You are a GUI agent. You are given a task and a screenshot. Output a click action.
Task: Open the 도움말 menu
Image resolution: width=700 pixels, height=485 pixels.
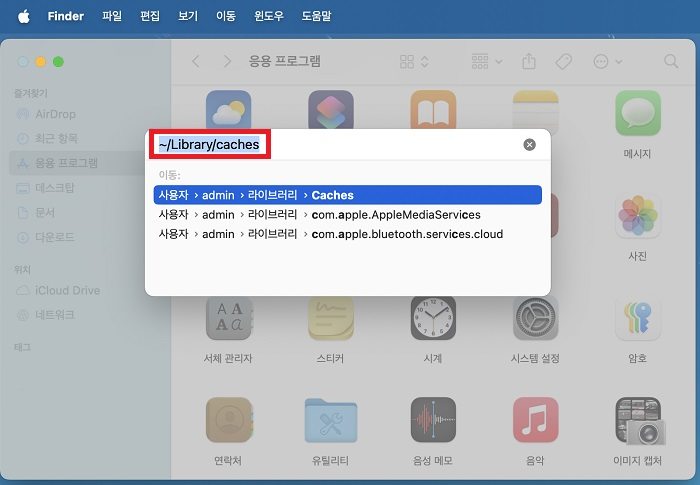tap(316, 16)
